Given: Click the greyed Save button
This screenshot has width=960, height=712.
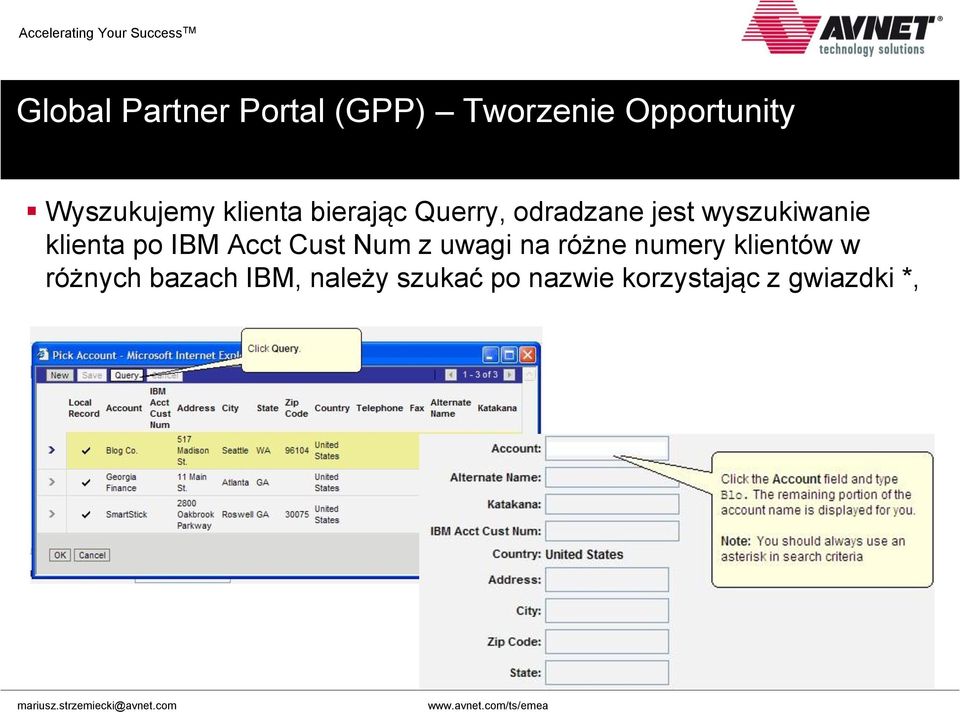Looking at the screenshot, I should 92,375.
